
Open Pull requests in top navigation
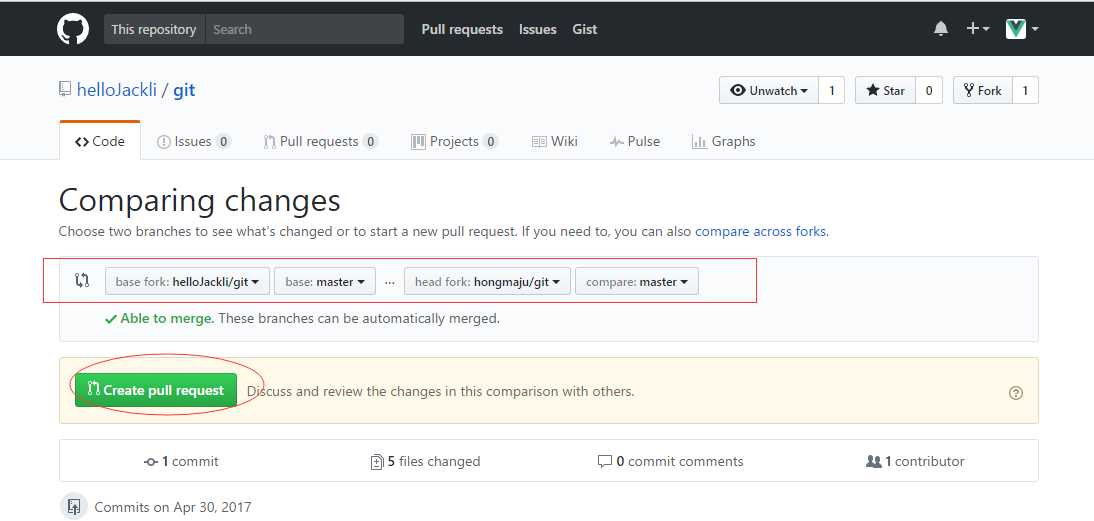[462, 29]
